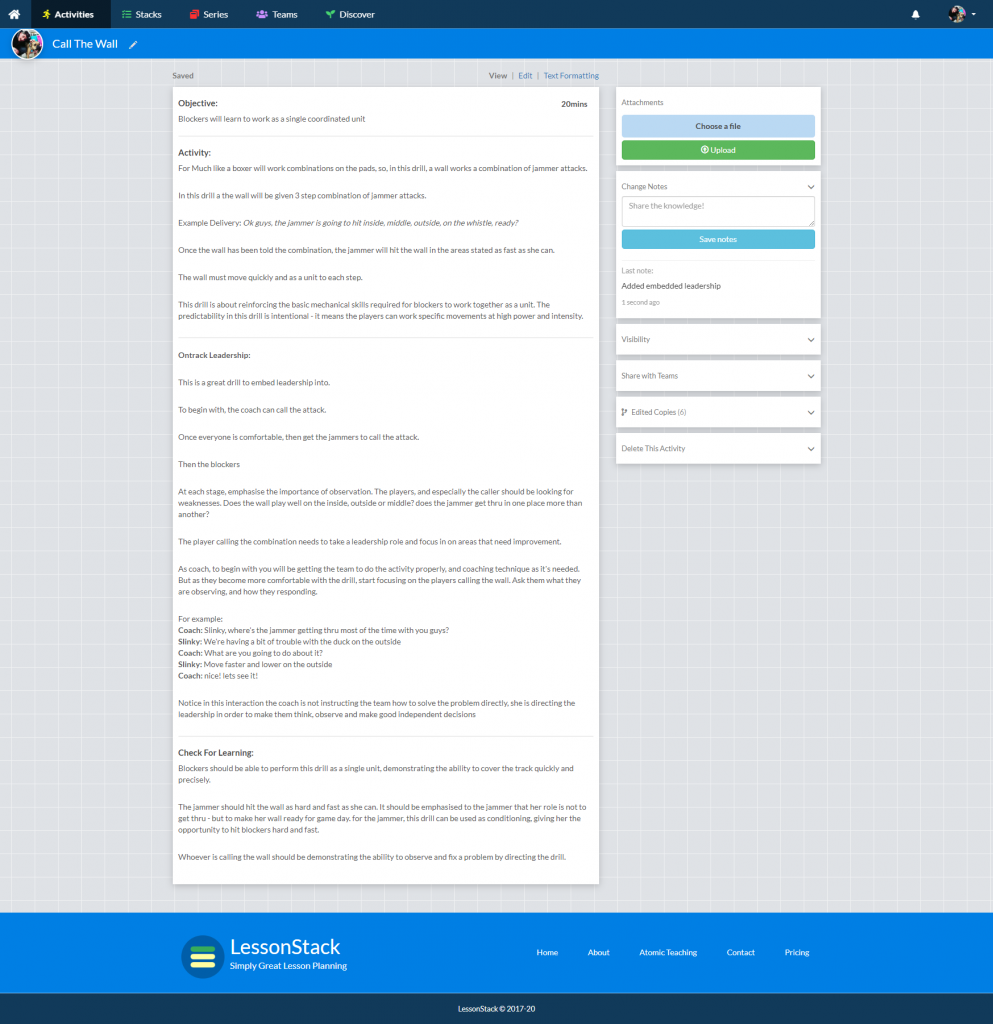Click the home icon in navbar
Screen dimensions: 993x1024
pyautogui.click(x=14, y=14)
